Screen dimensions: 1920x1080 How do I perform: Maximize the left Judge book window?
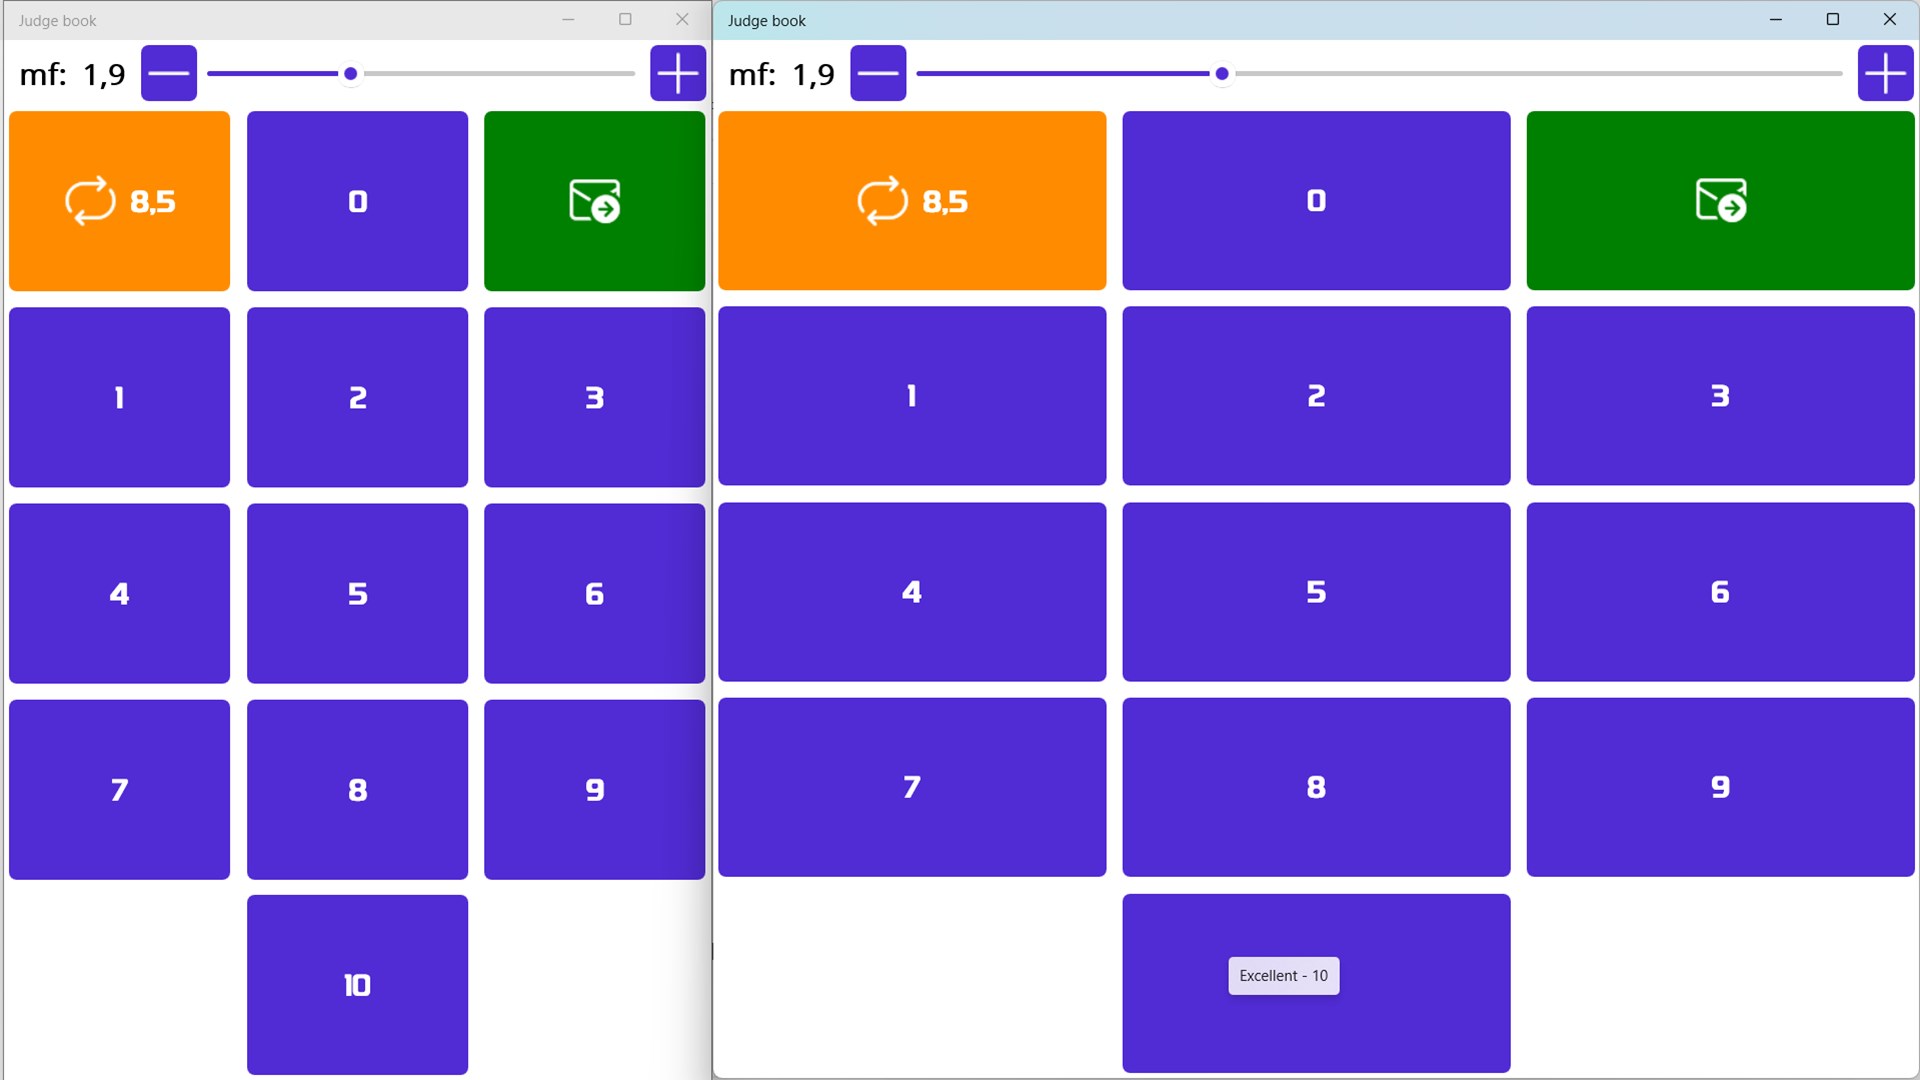625,19
